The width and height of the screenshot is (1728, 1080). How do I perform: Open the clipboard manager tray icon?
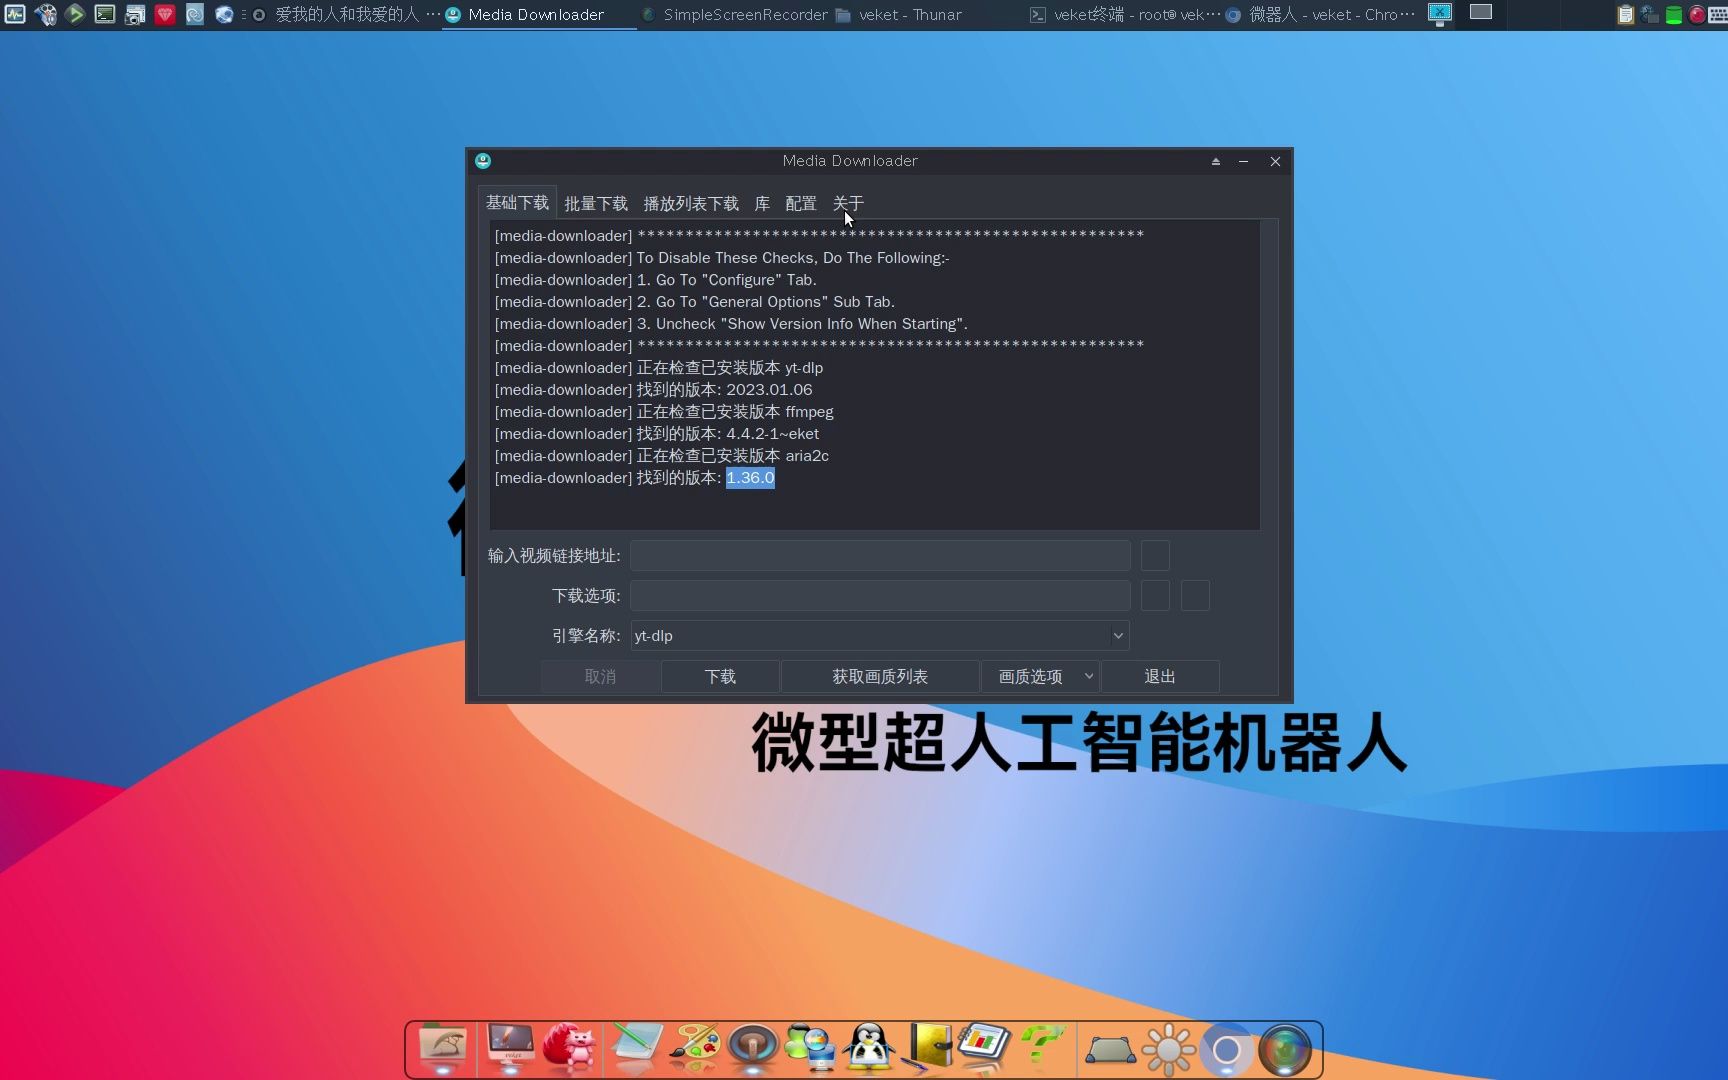point(1626,14)
